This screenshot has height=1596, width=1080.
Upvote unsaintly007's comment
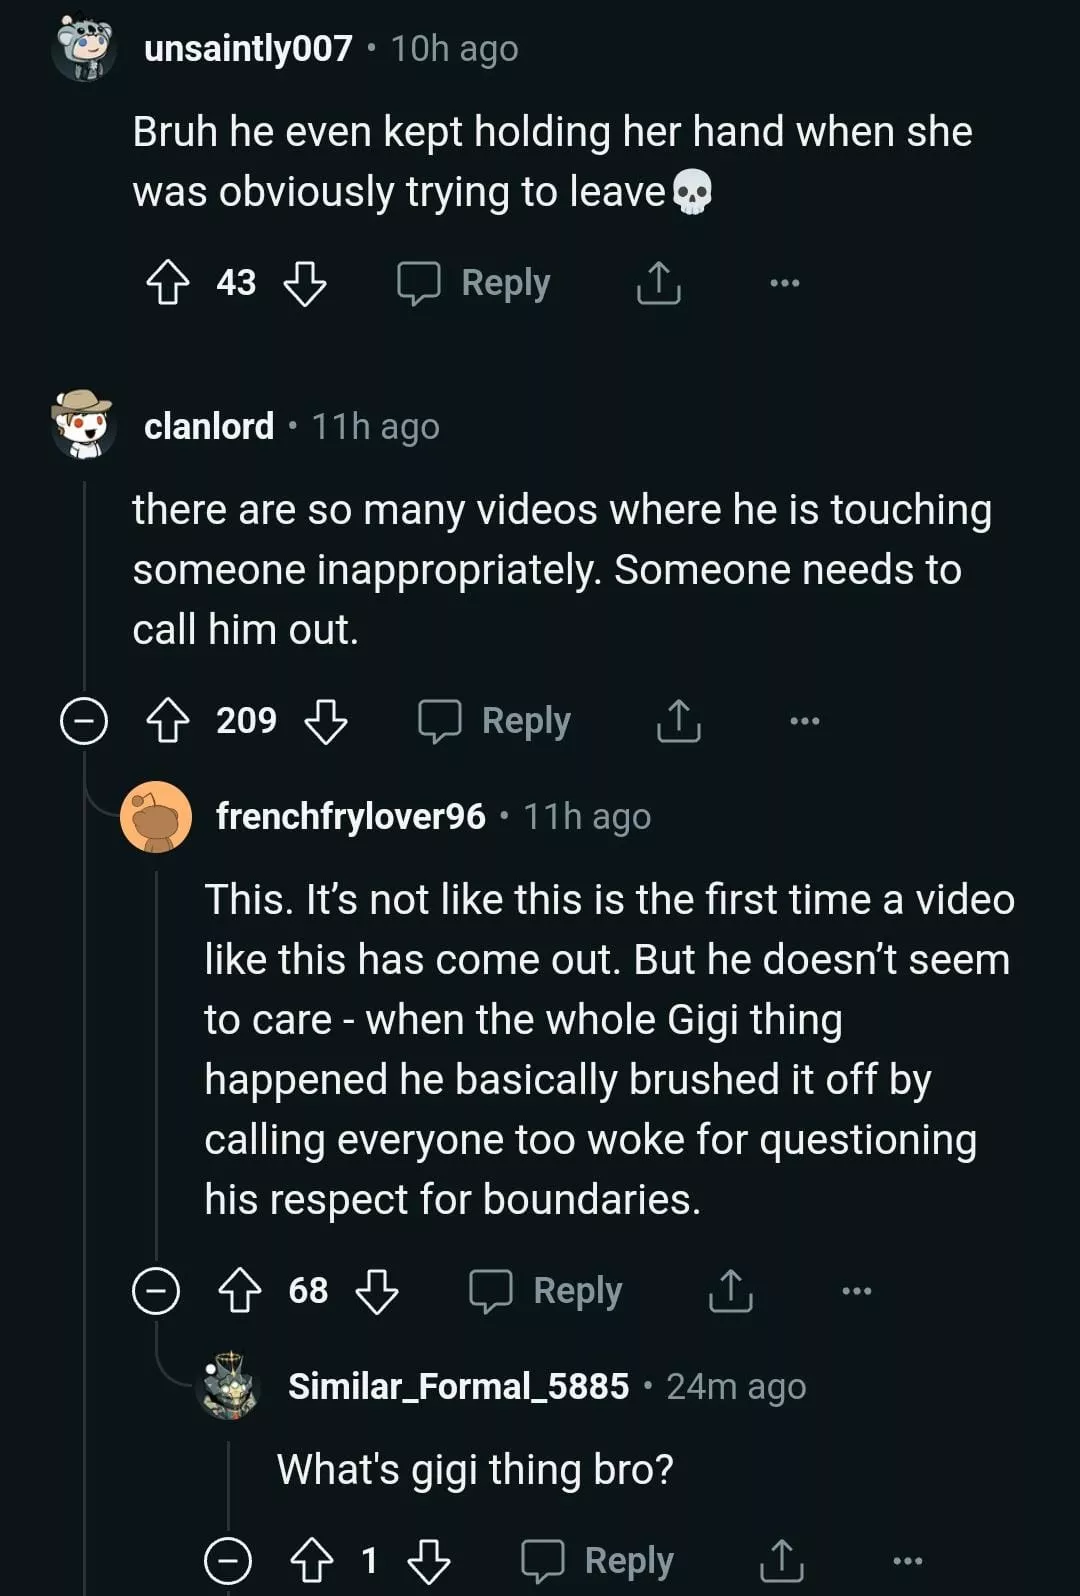pyautogui.click(x=168, y=283)
